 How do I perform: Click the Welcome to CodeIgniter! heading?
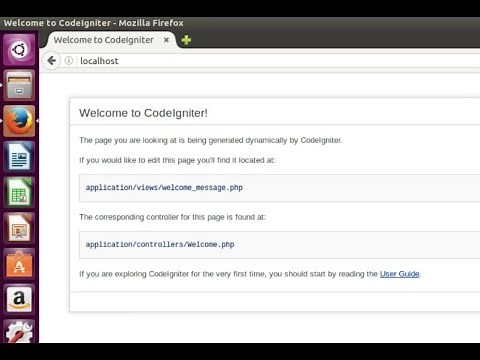click(x=143, y=113)
